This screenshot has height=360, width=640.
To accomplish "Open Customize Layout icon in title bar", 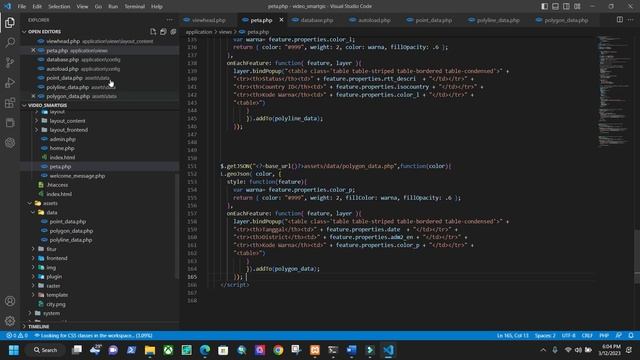I will click(577, 6).
